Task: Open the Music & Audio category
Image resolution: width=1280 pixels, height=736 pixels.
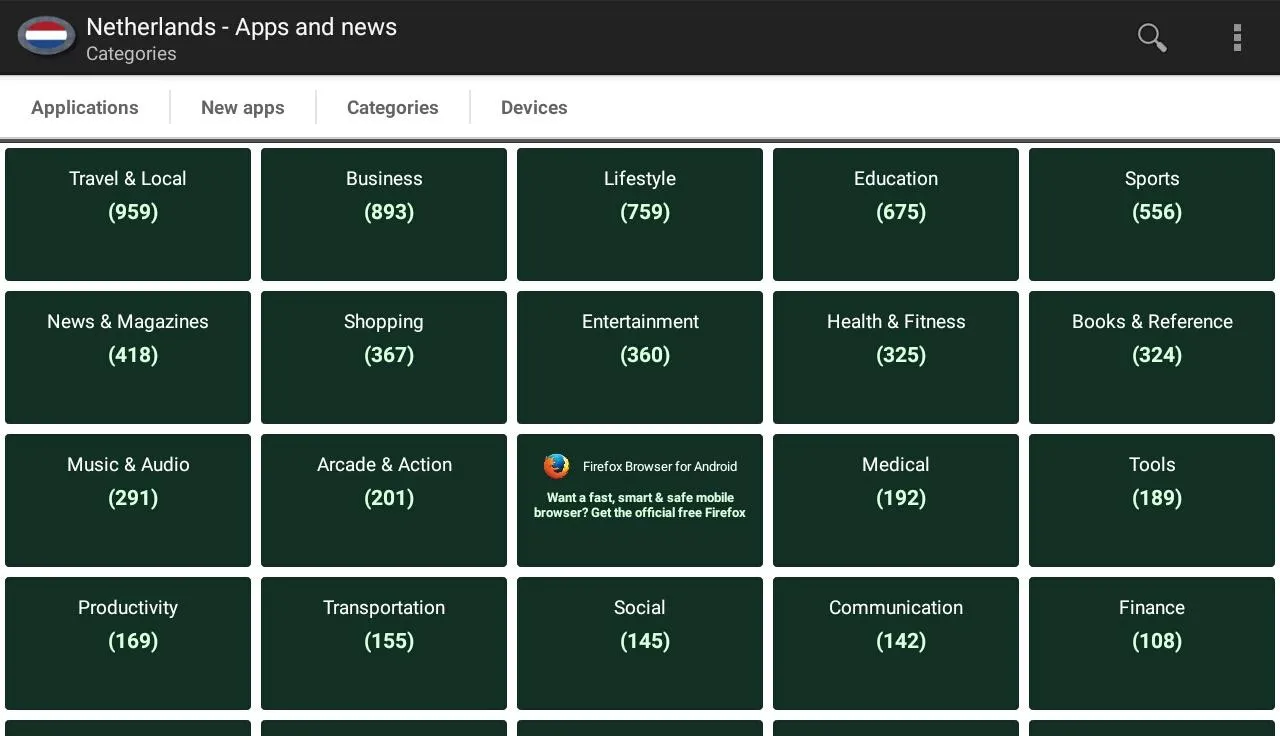Action: pos(128,500)
